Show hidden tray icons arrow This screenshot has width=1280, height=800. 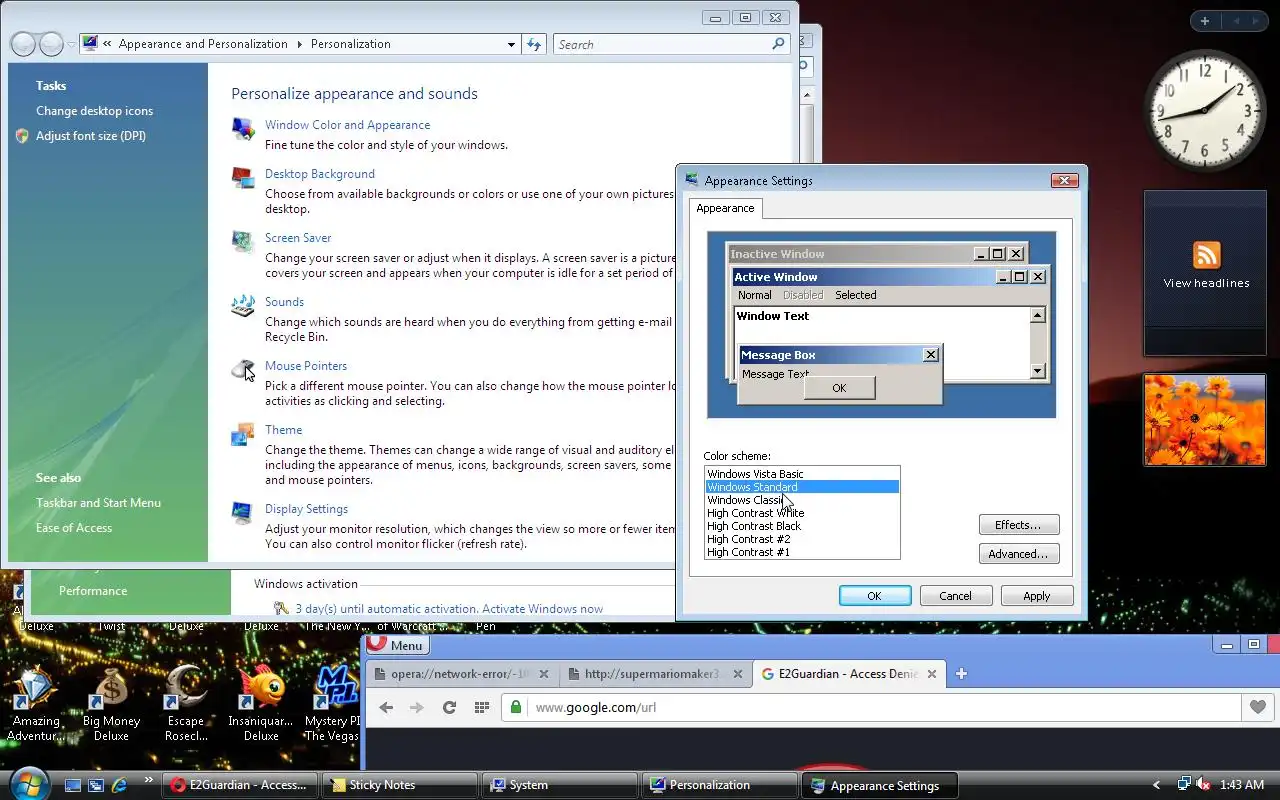coord(1157,785)
